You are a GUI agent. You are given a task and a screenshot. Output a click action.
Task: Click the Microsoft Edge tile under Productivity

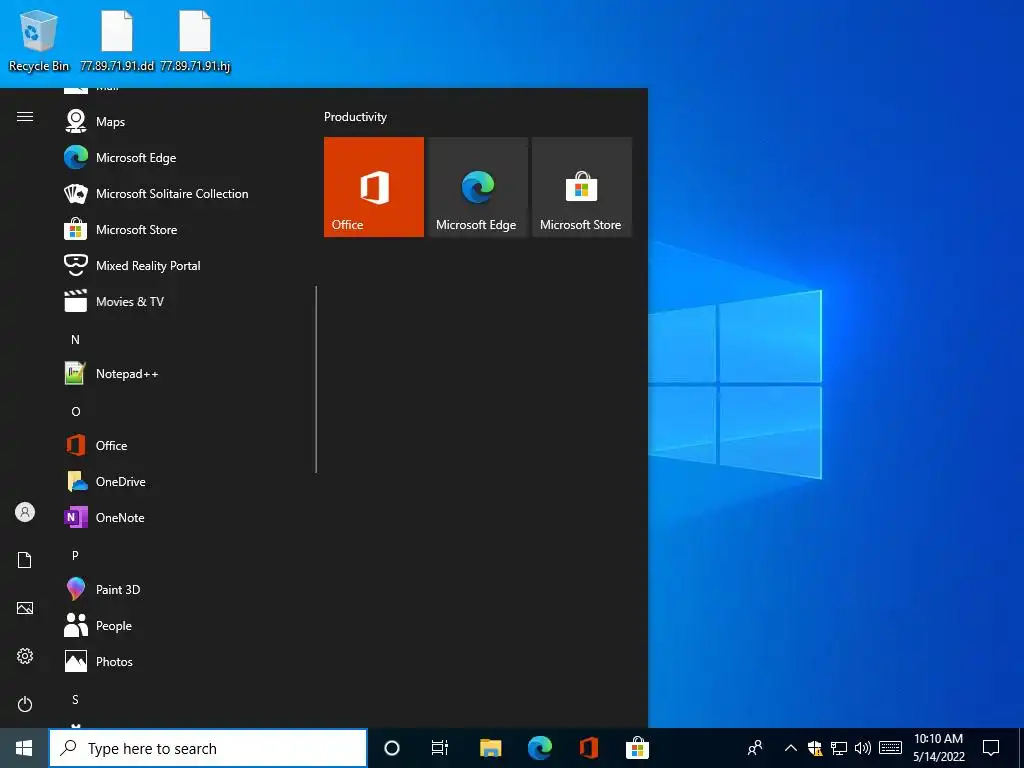[477, 187]
